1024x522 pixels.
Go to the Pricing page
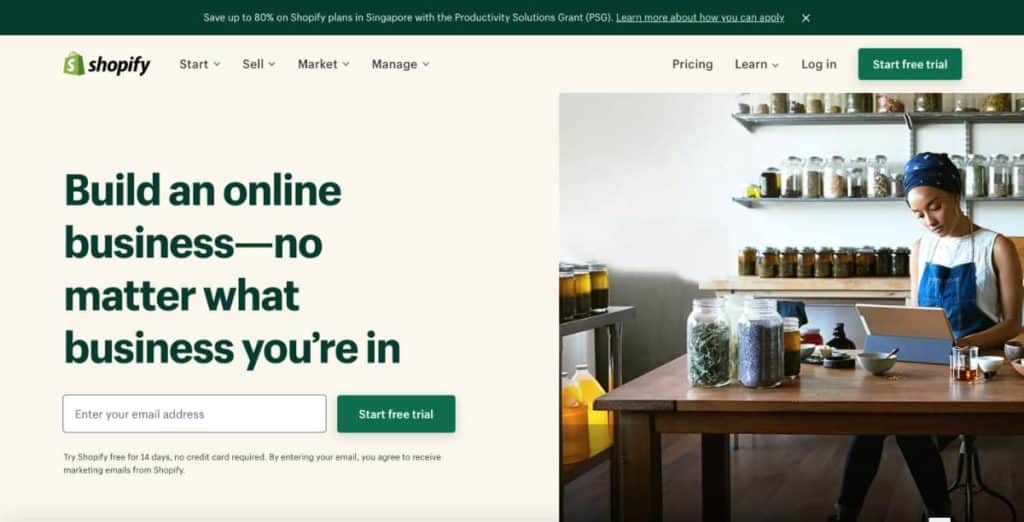click(x=692, y=64)
